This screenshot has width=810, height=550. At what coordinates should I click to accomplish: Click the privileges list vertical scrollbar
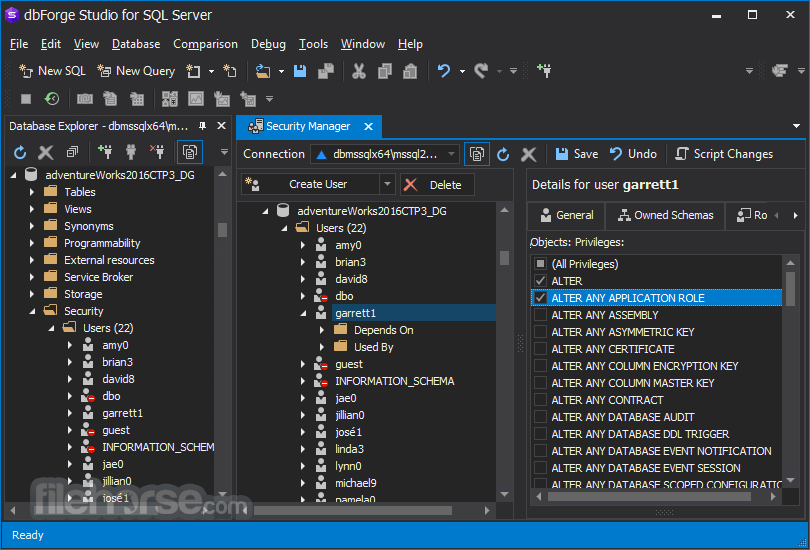click(790, 289)
